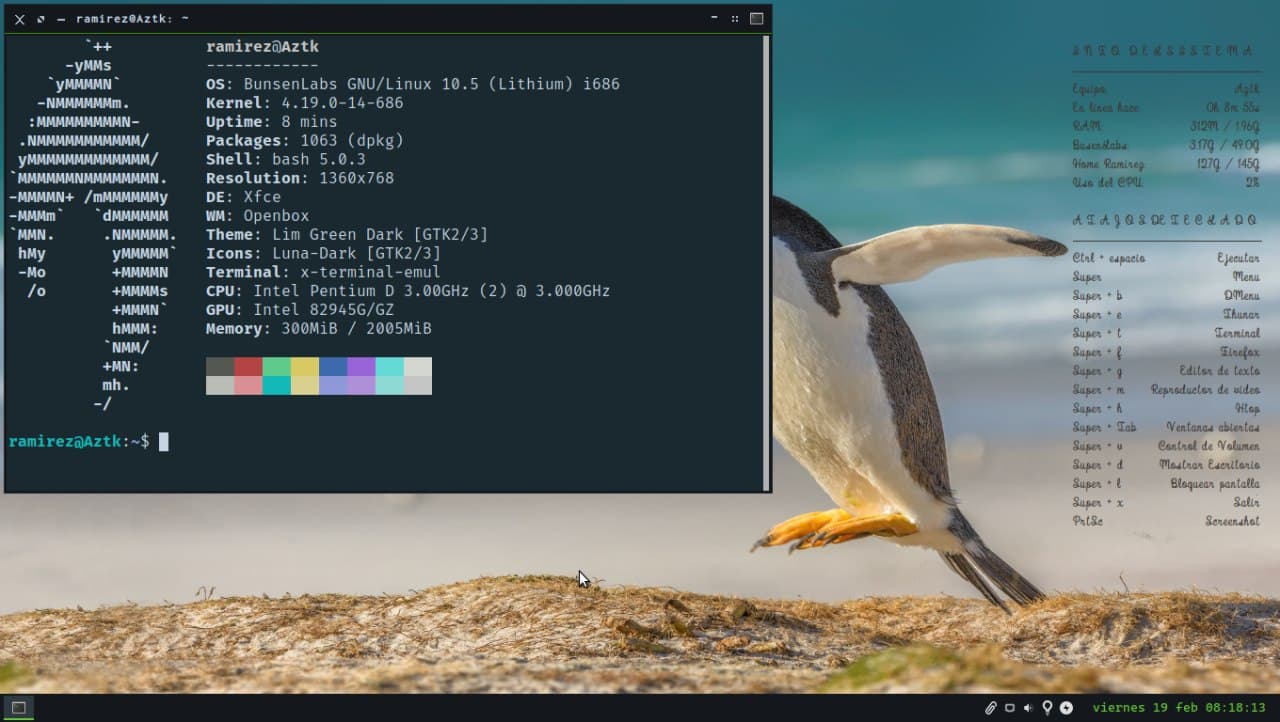Open the volume speaker tray icon

1028,708
